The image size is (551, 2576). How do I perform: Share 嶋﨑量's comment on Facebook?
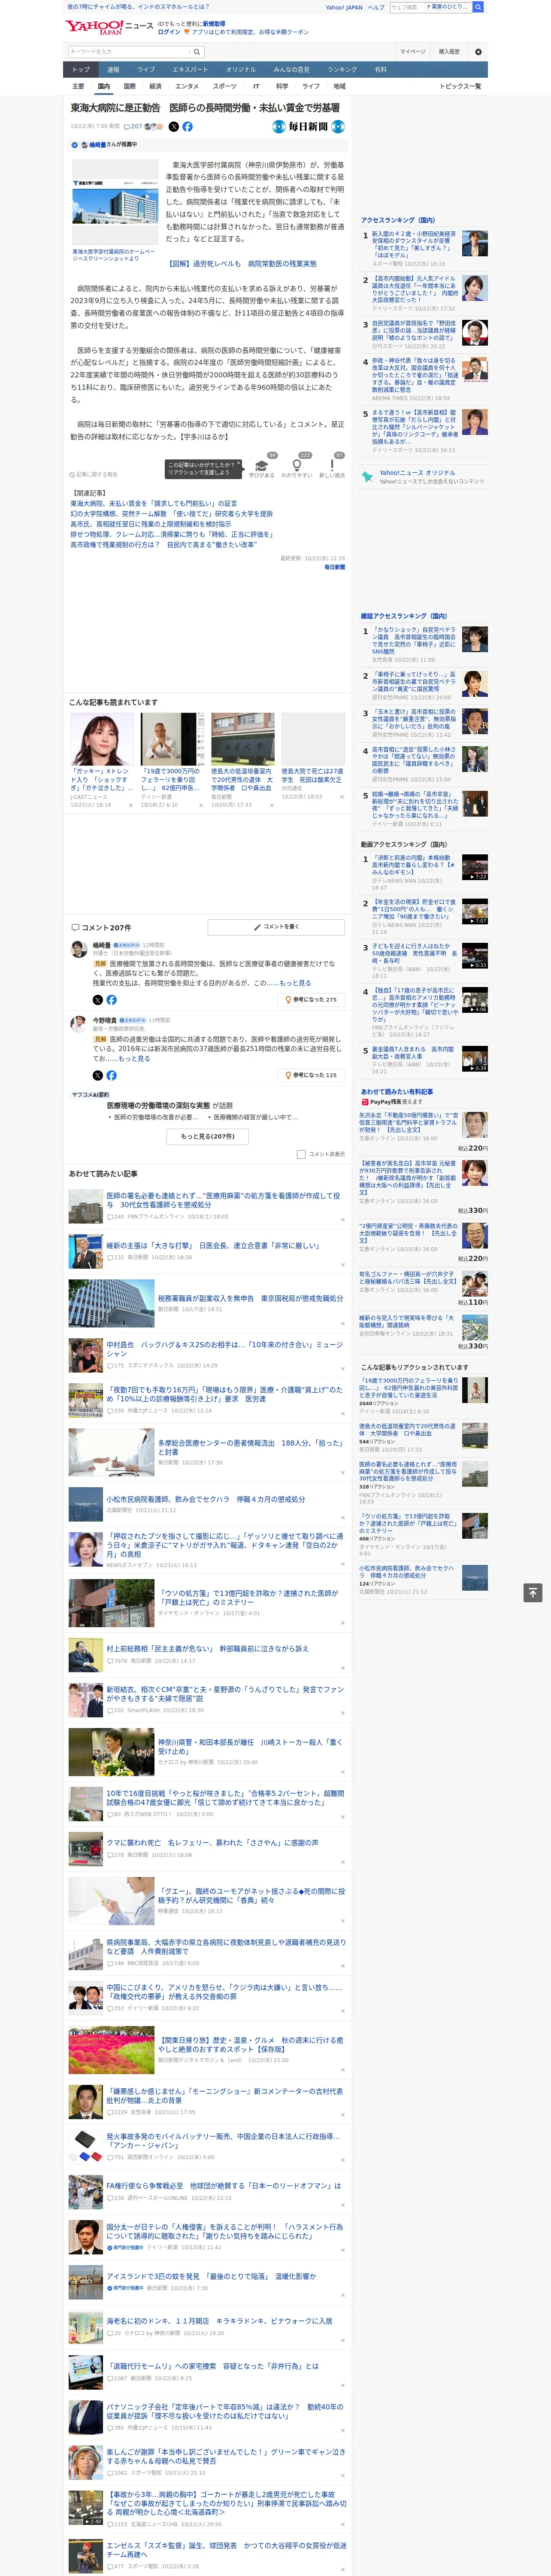tap(111, 1000)
